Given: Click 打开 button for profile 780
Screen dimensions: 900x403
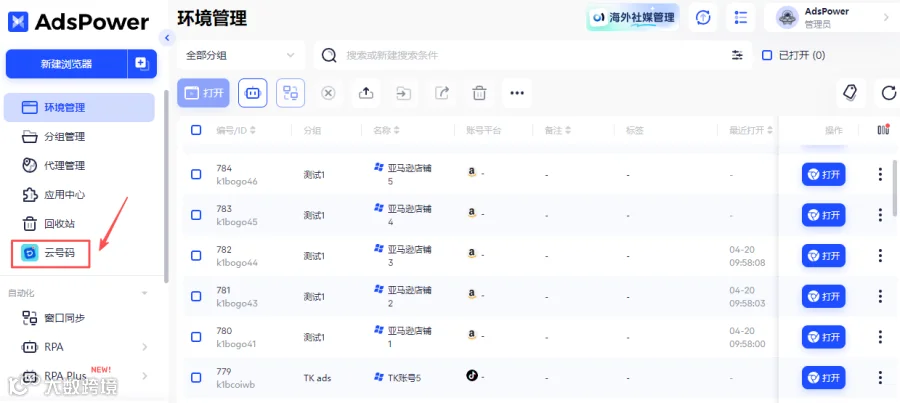Looking at the screenshot, I should 824,337.
